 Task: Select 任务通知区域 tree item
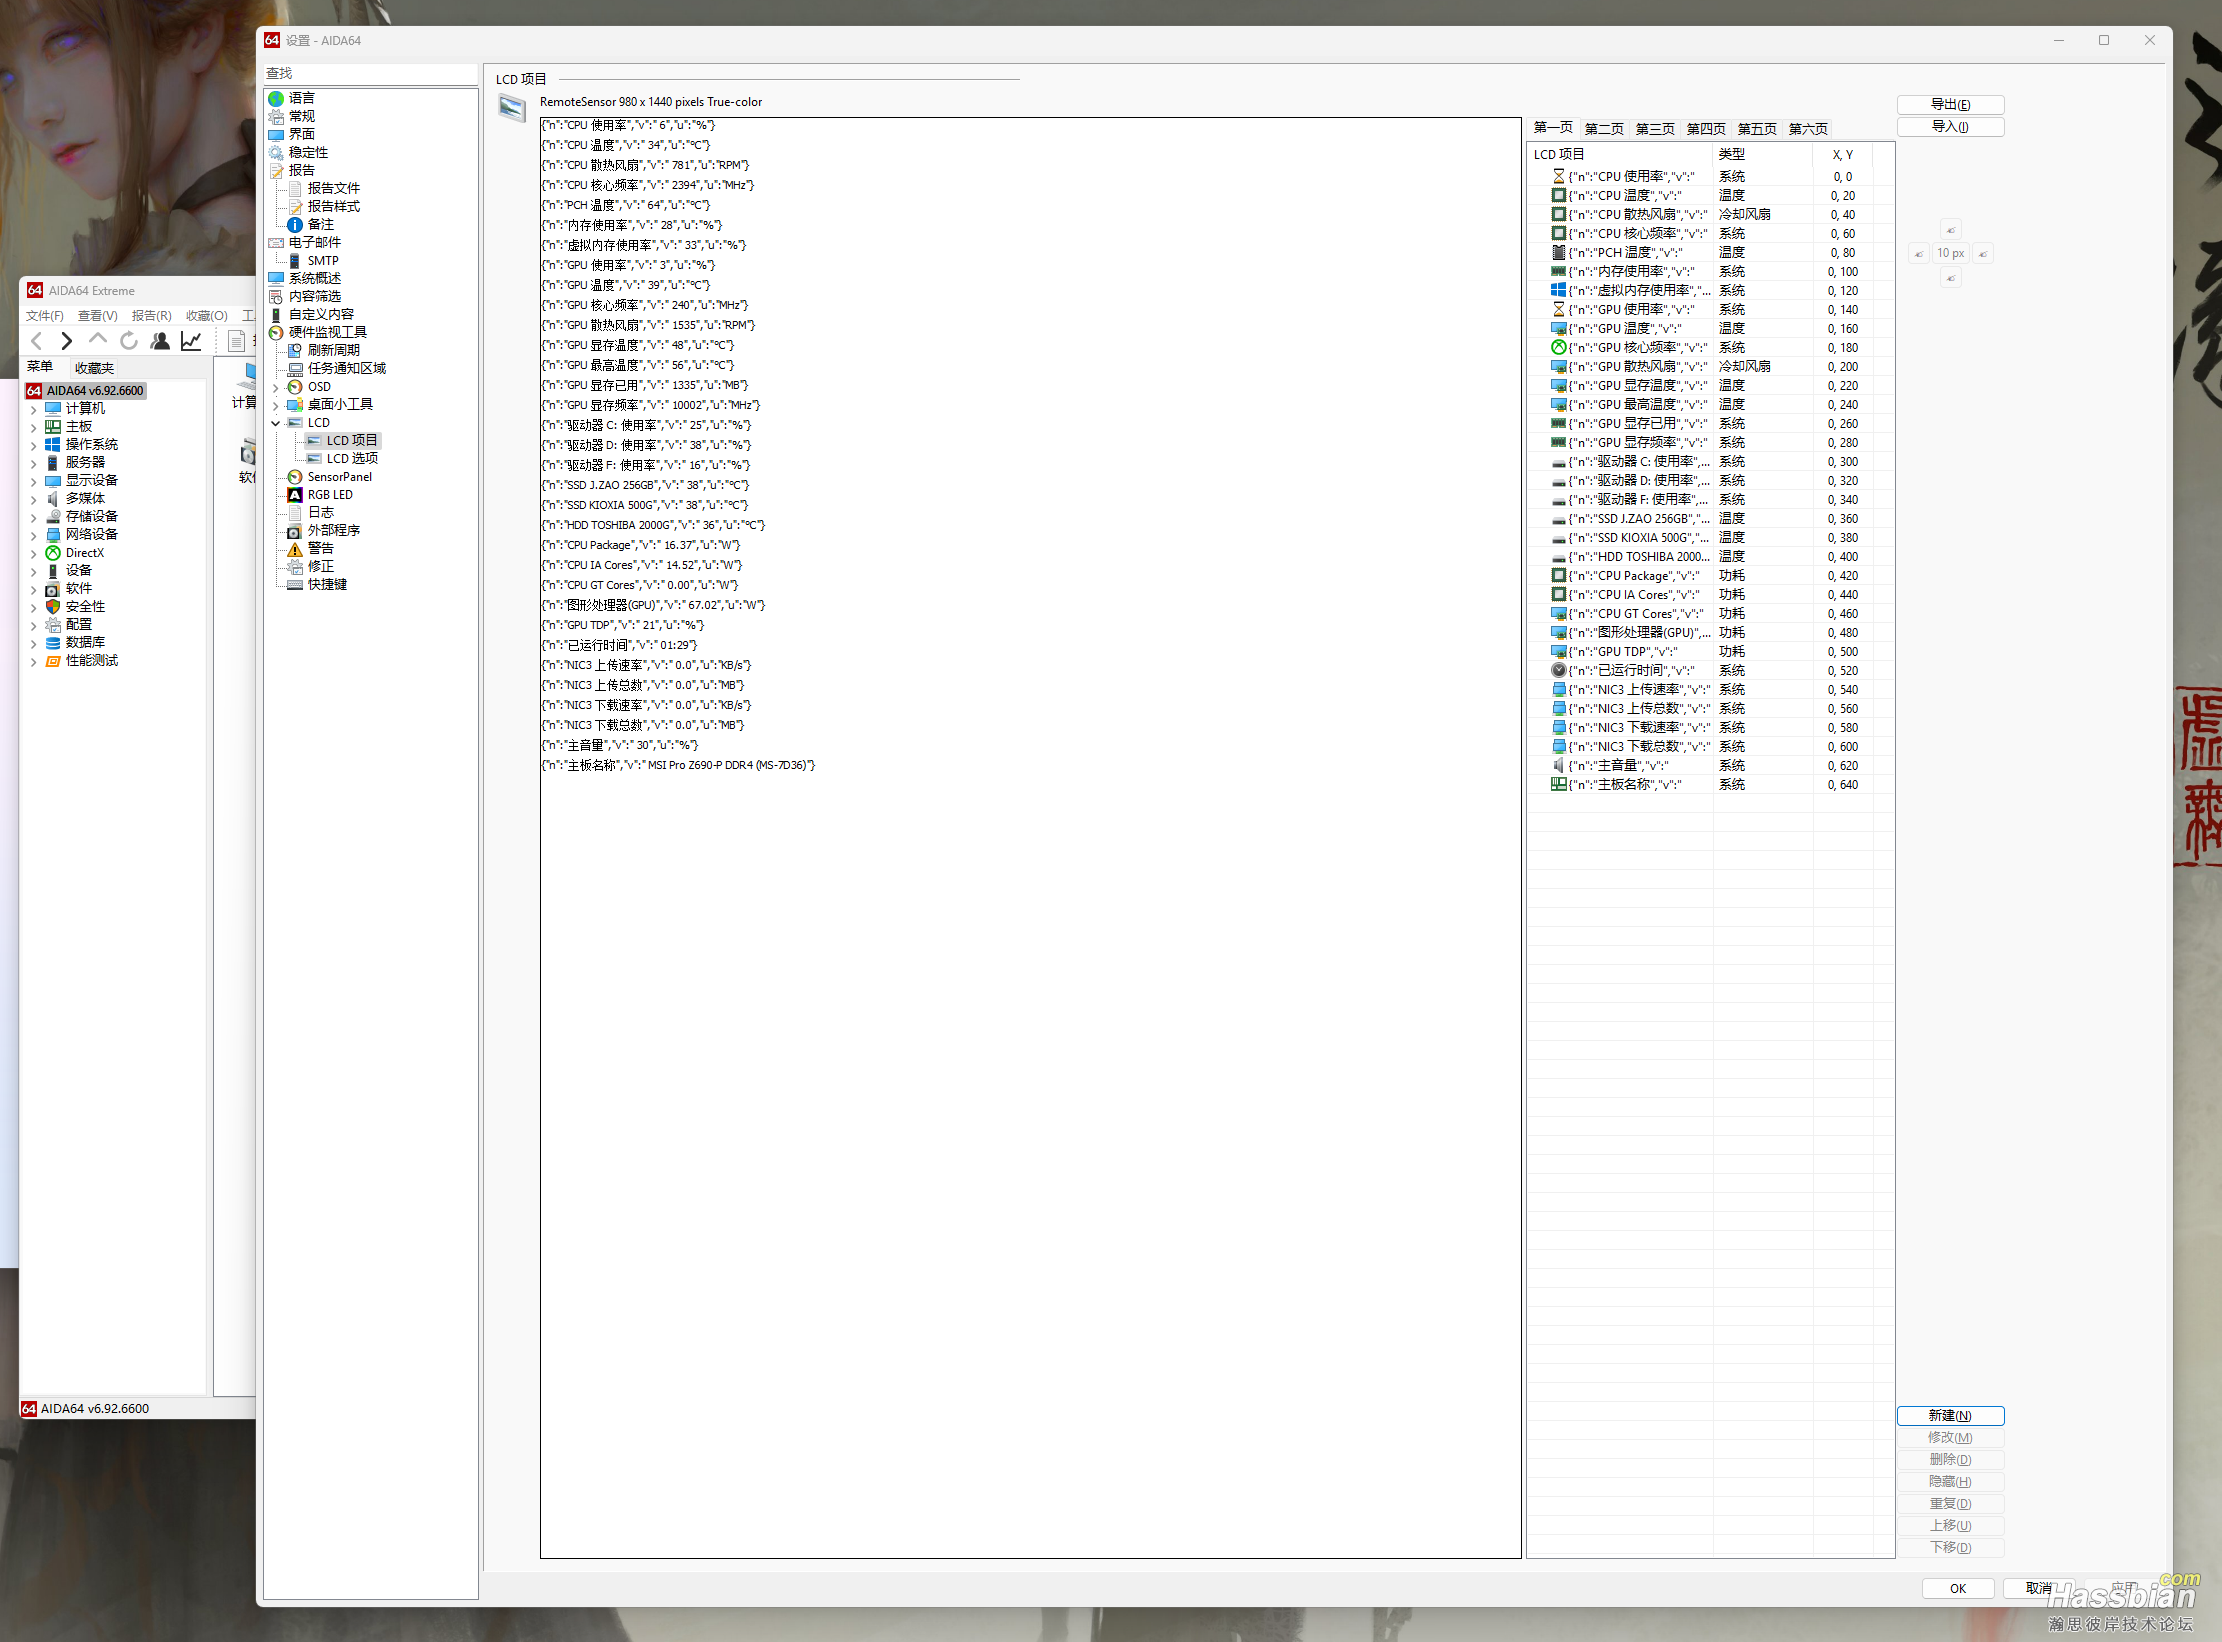pyautogui.click(x=346, y=369)
